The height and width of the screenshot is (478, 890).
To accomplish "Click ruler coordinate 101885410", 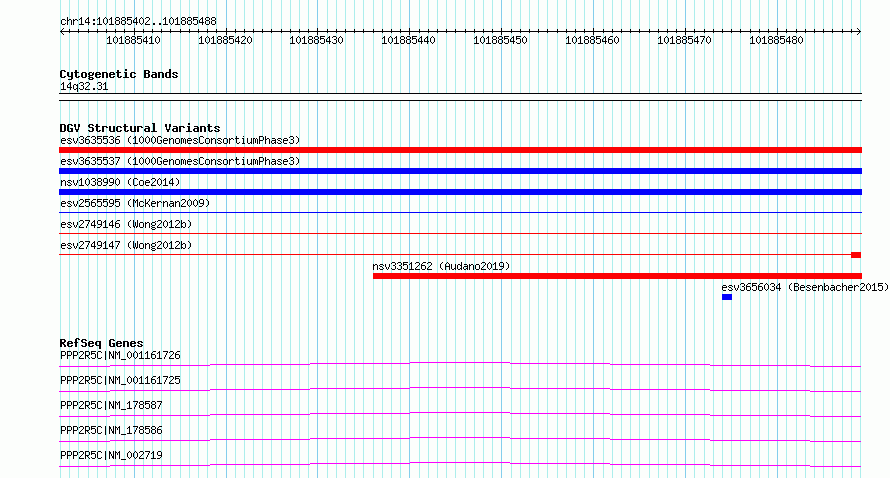I will pos(133,40).
